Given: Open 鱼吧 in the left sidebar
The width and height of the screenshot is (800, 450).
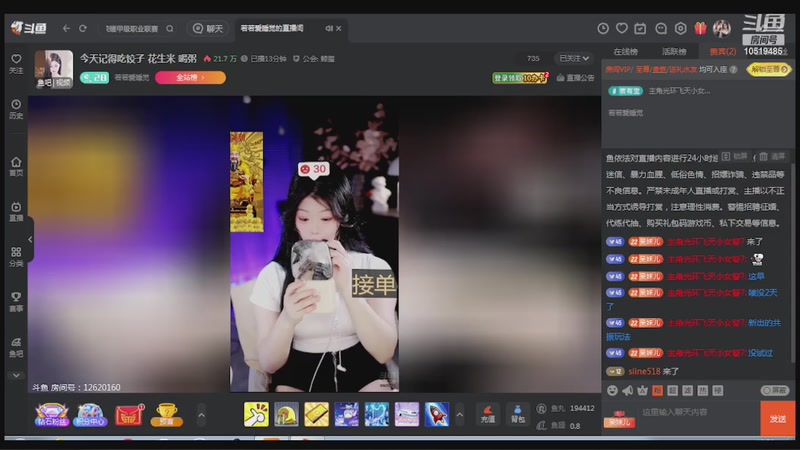Looking at the screenshot, I should coord(16,347).
